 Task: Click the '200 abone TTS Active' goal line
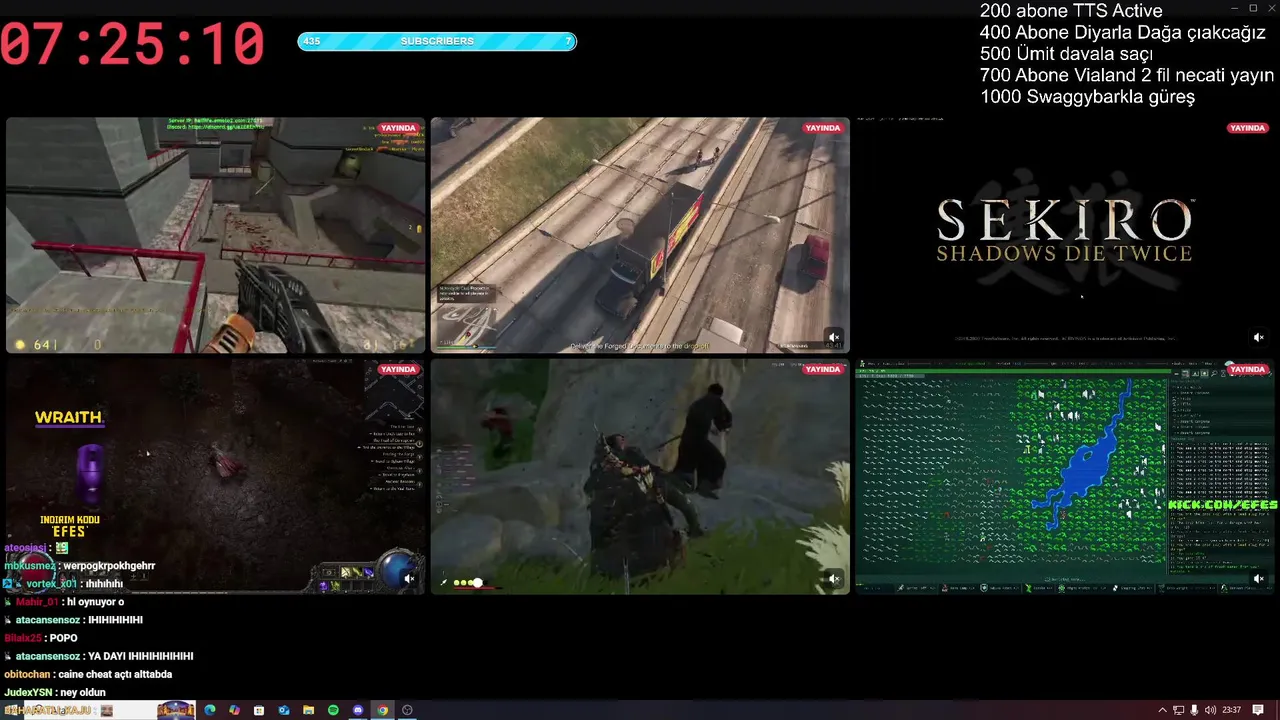[x=1071, y=11]
